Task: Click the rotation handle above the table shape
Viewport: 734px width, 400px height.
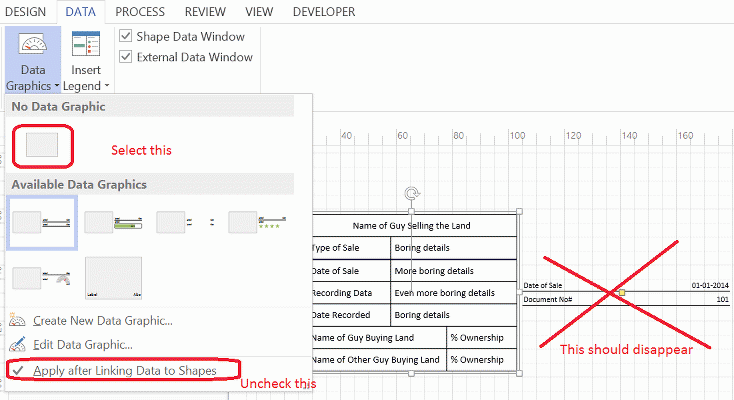Action: click(410, 193)
